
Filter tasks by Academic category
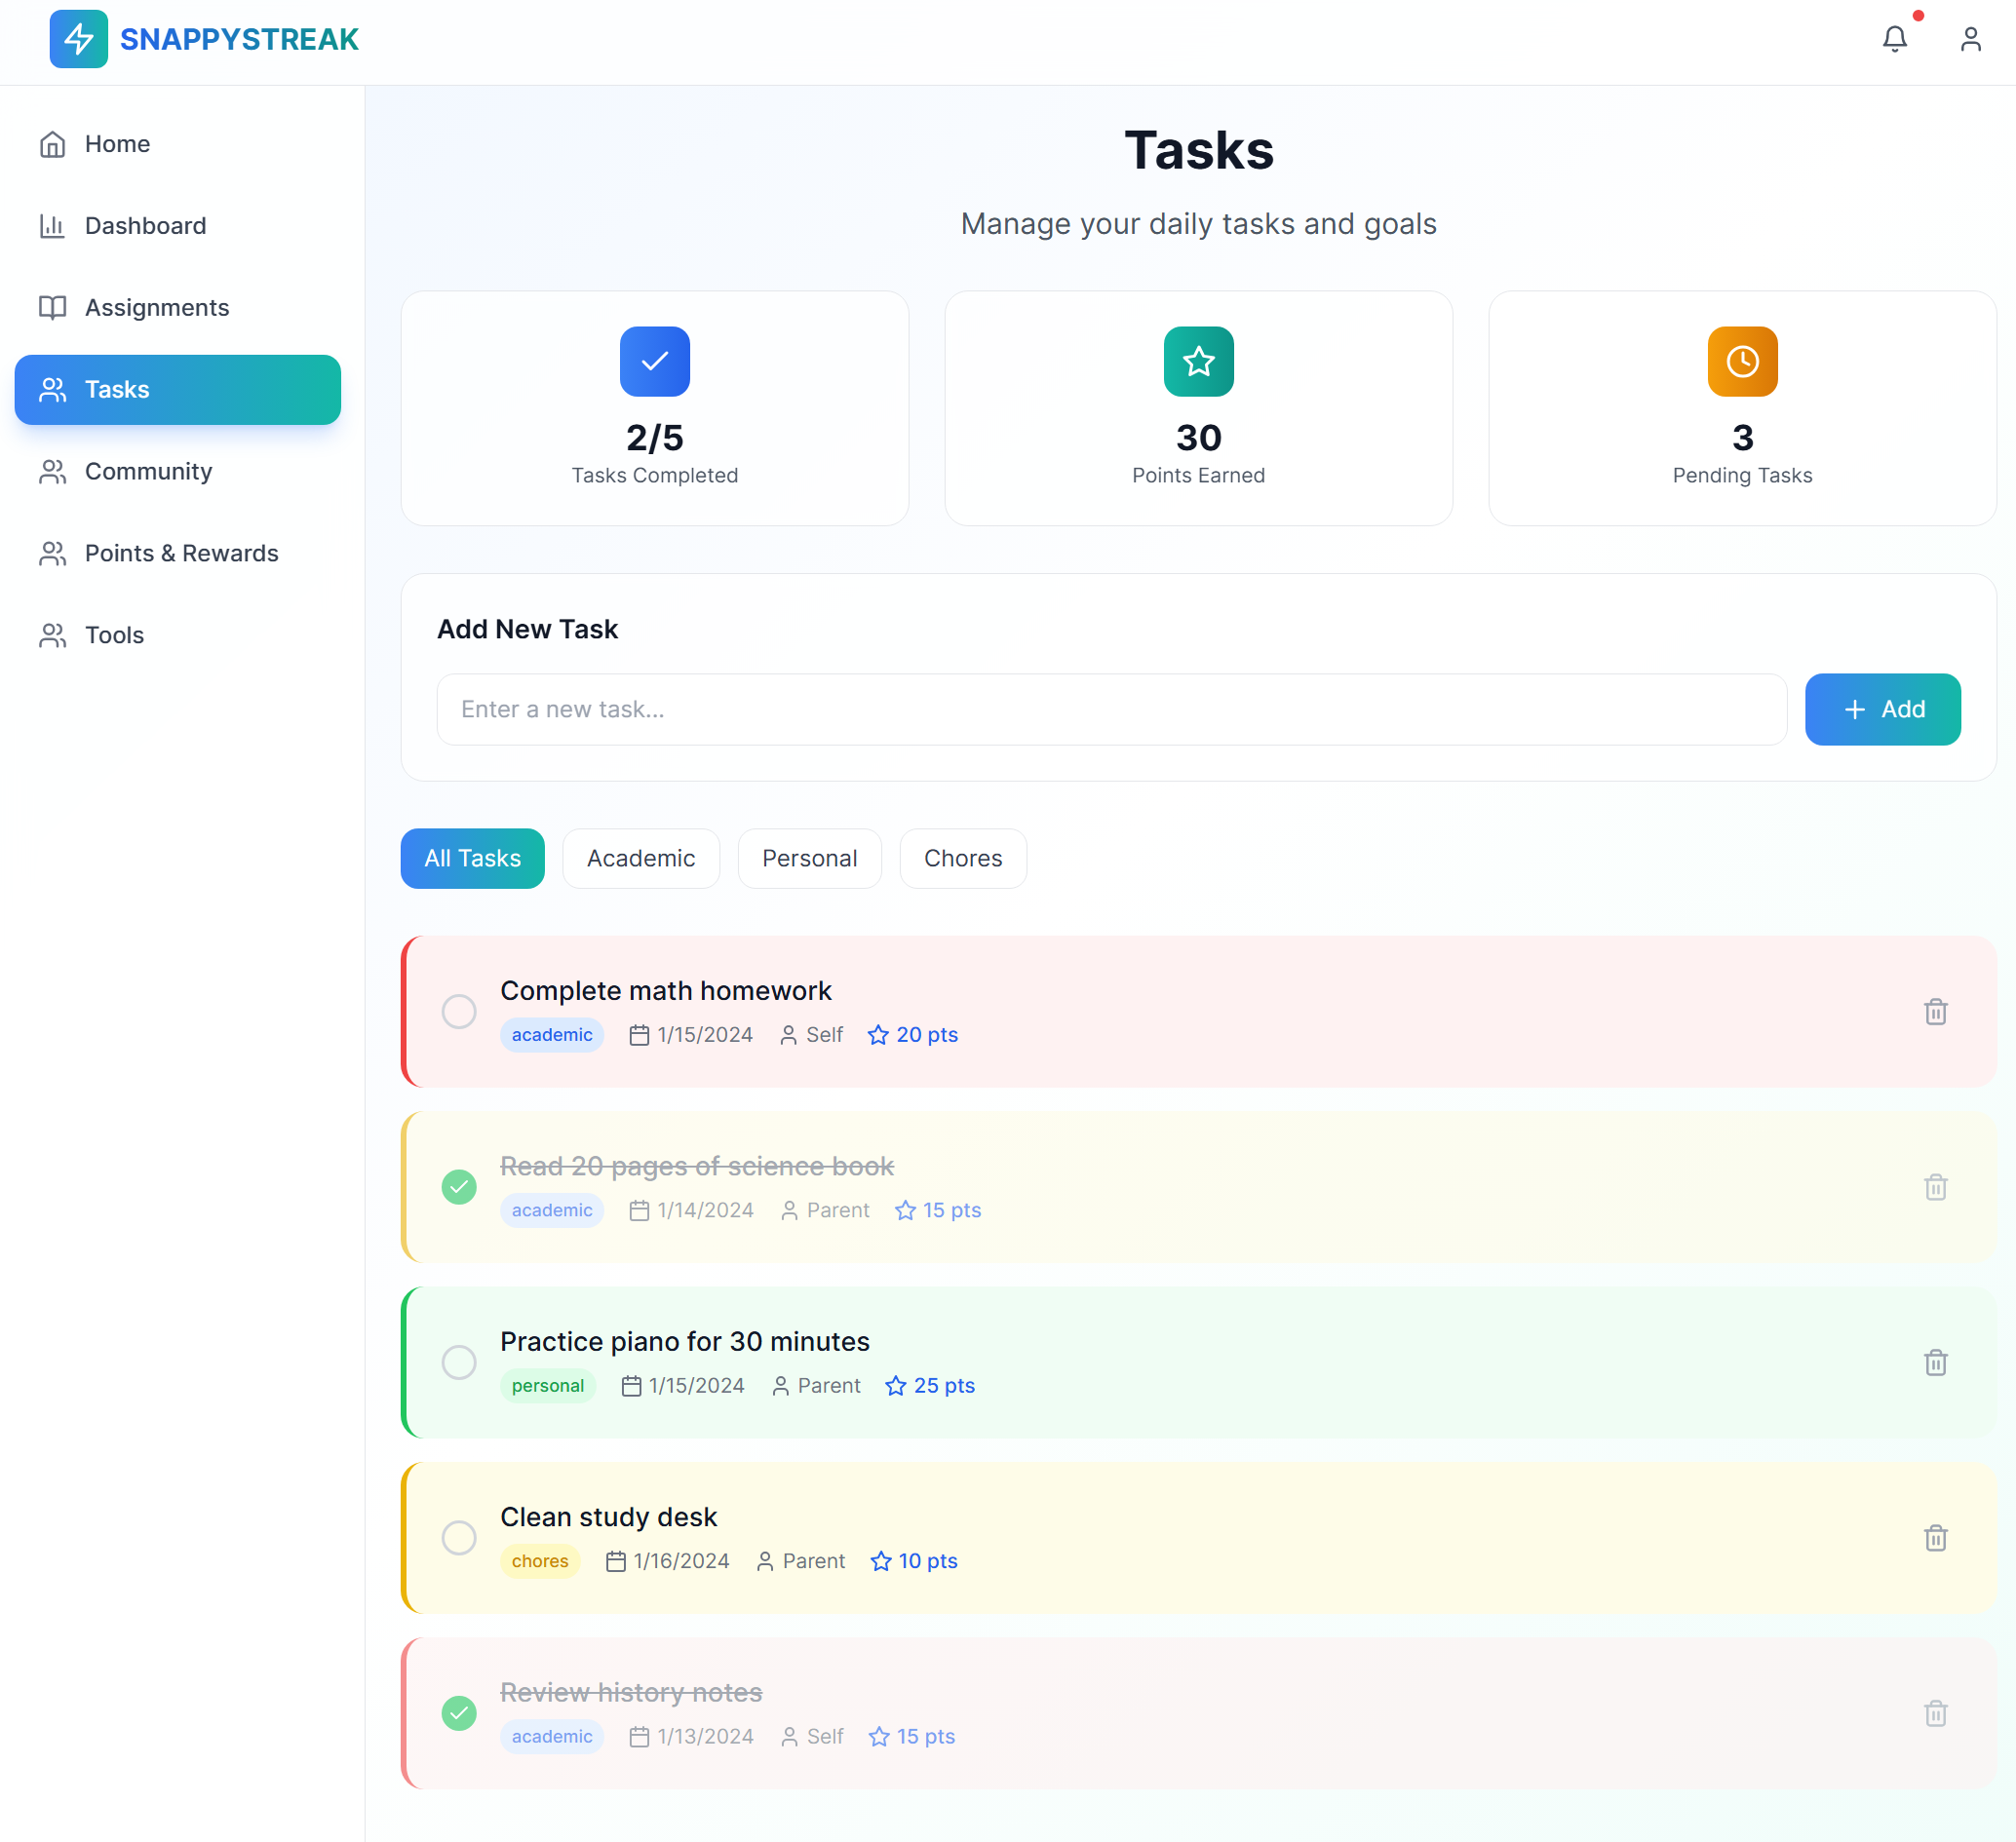point(640,859)
